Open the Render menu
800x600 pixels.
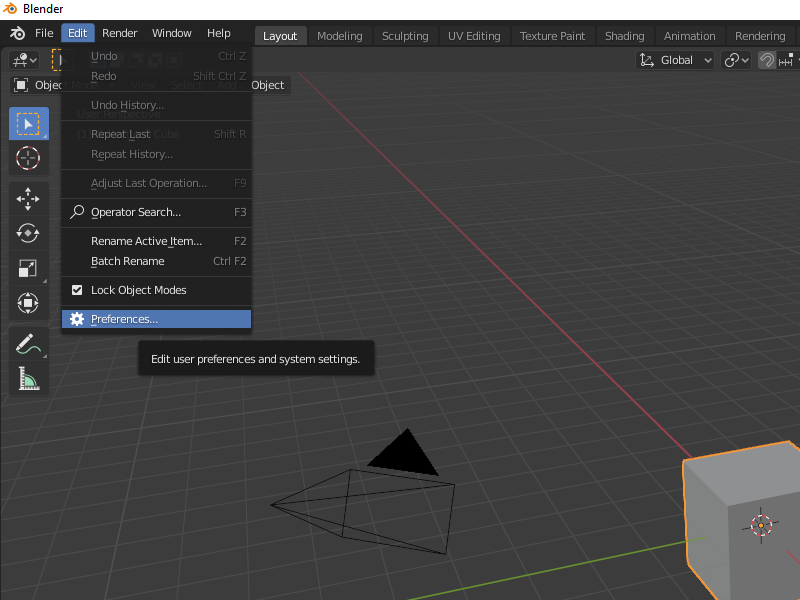click(x=119, y=33)
